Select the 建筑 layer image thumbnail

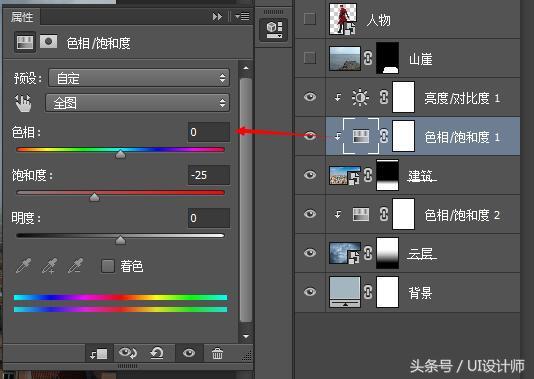(345, 175)
